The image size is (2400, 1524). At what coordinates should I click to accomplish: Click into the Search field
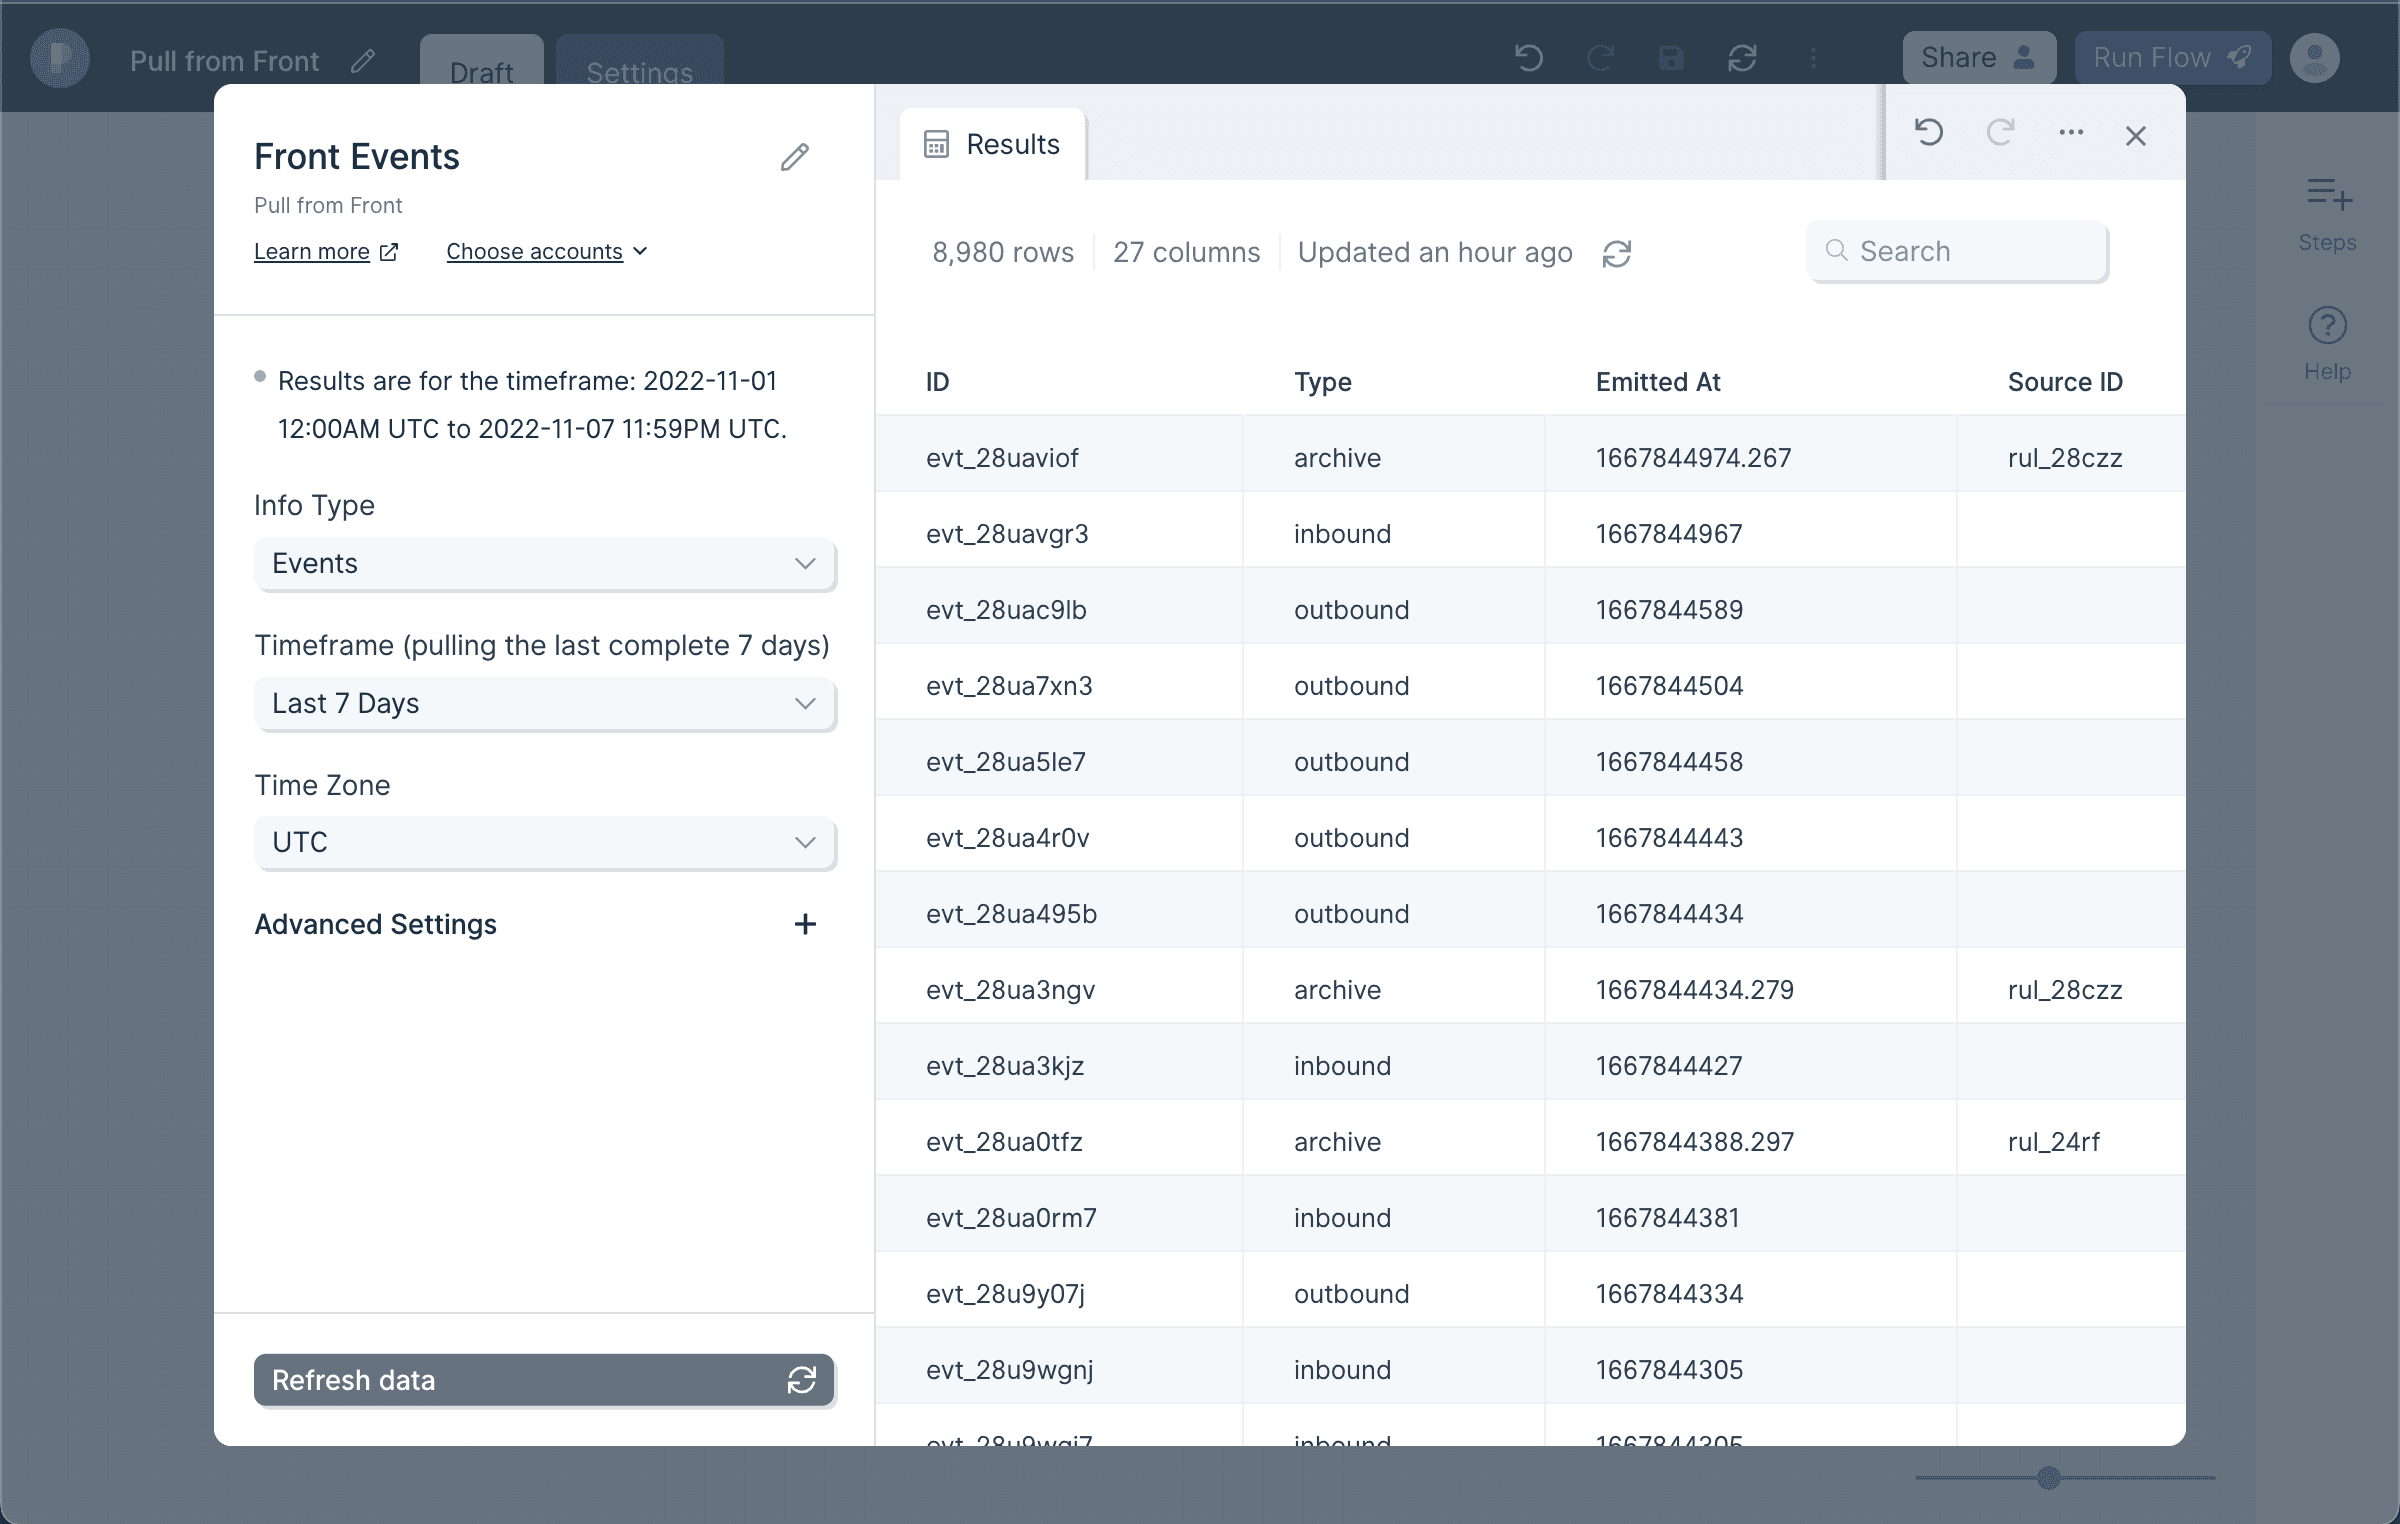pyautogui.click(x=1958, y=252)
